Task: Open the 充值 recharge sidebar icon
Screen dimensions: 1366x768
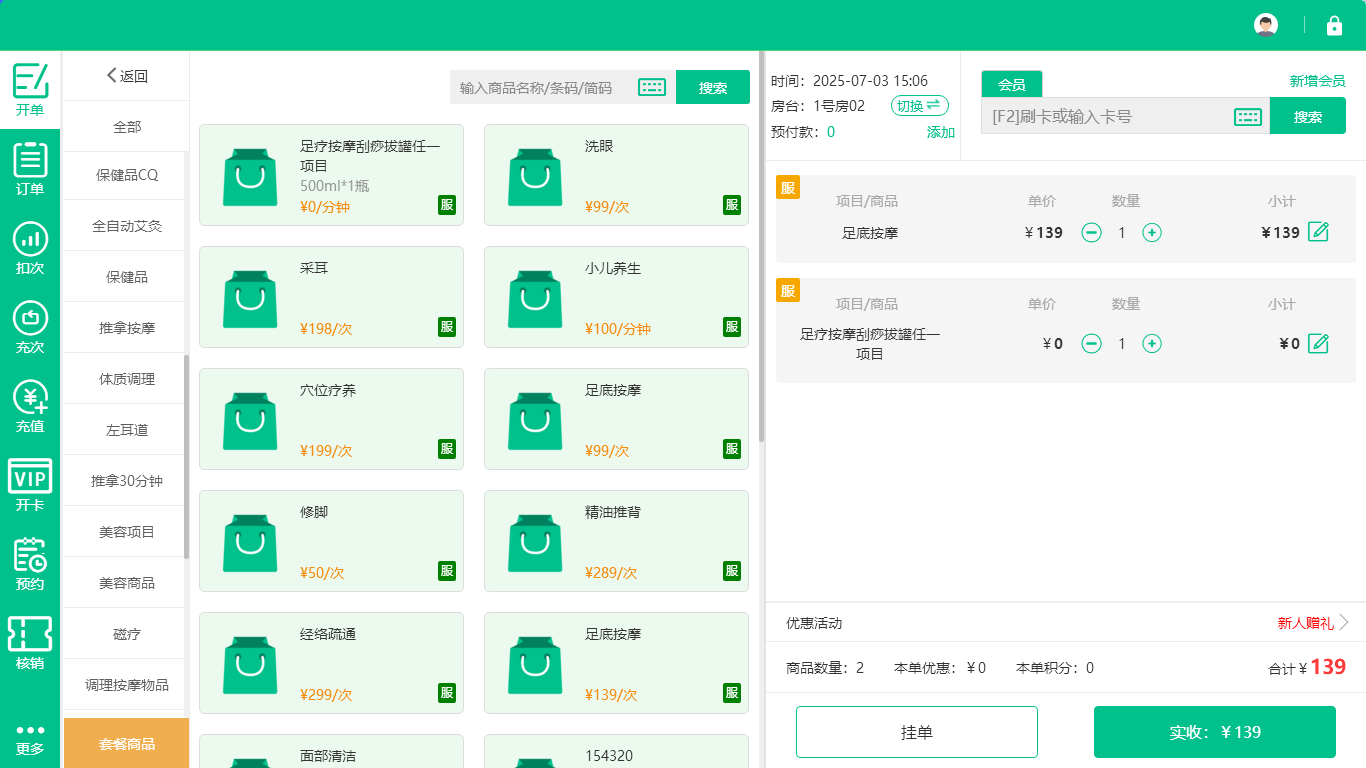Action: pos(30,406)
